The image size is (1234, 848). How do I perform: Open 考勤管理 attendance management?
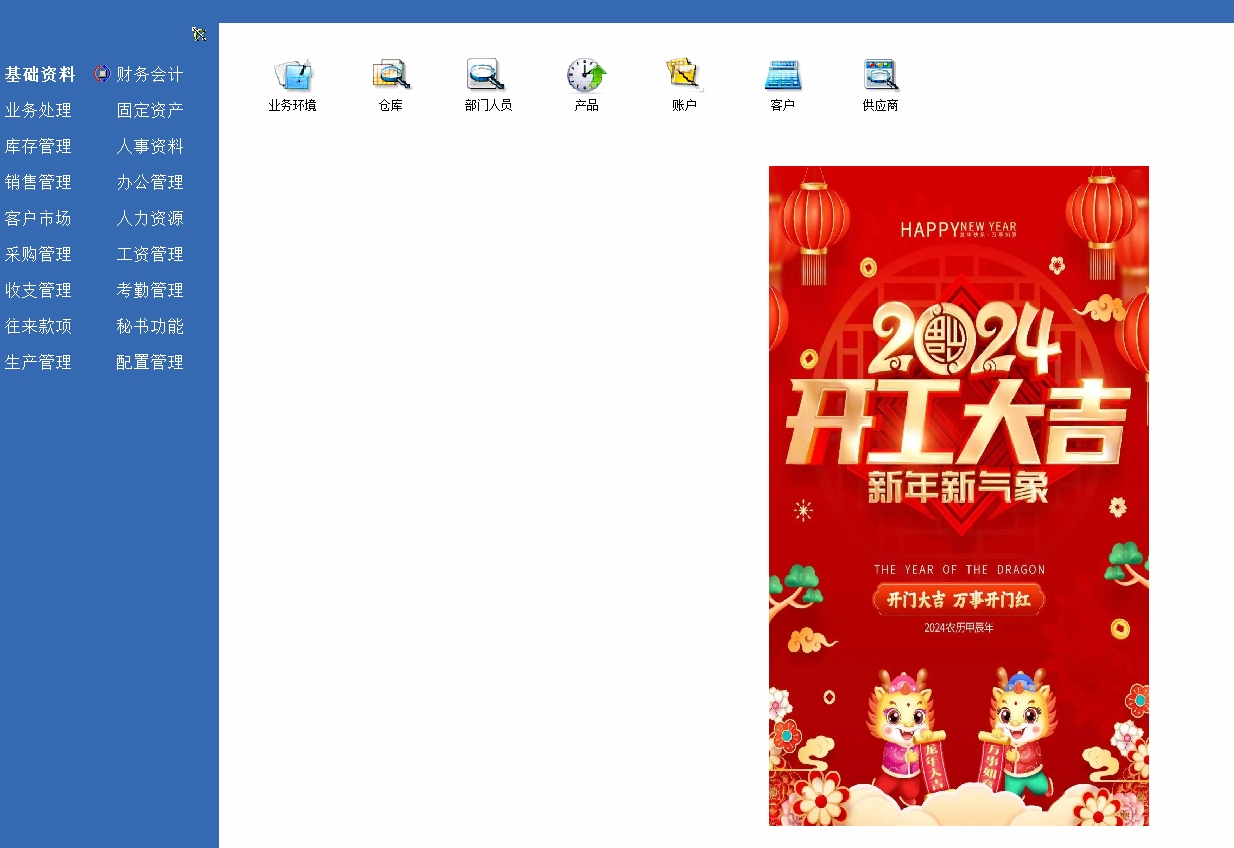[x=150, y=291]
